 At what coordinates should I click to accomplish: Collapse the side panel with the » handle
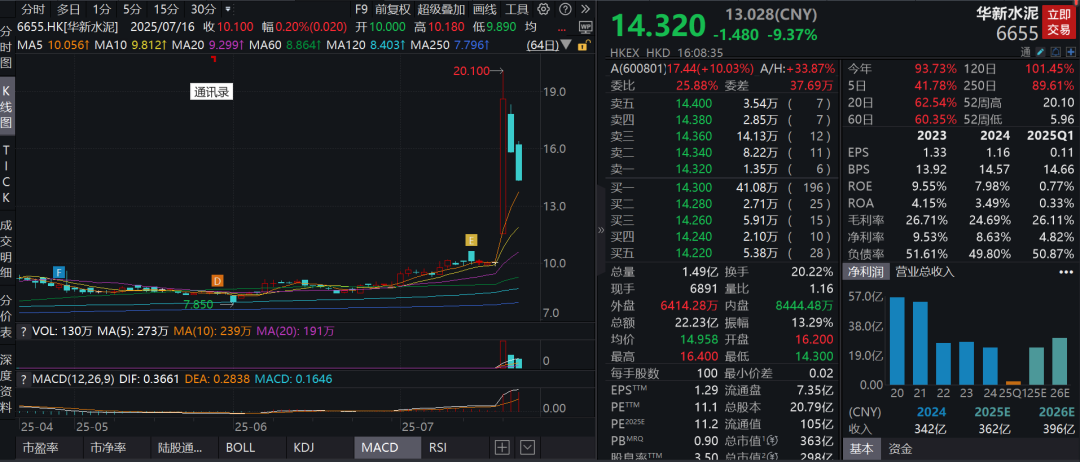(601, 230)
